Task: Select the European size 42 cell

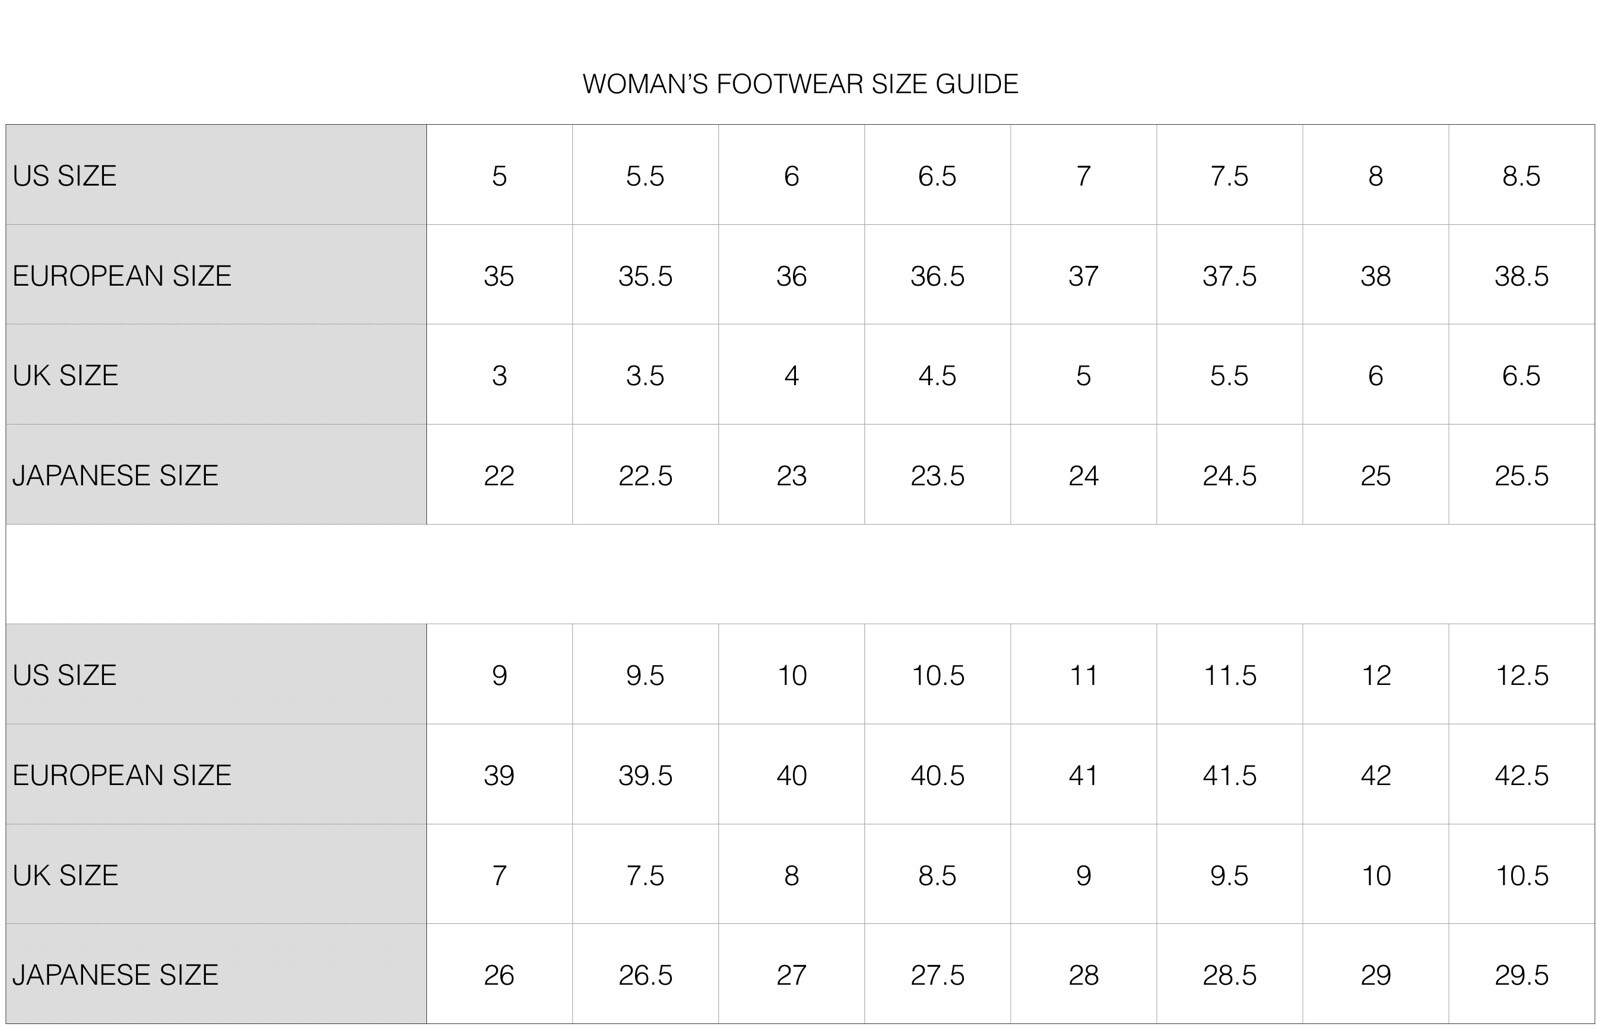Action: tap(1375, 775)
